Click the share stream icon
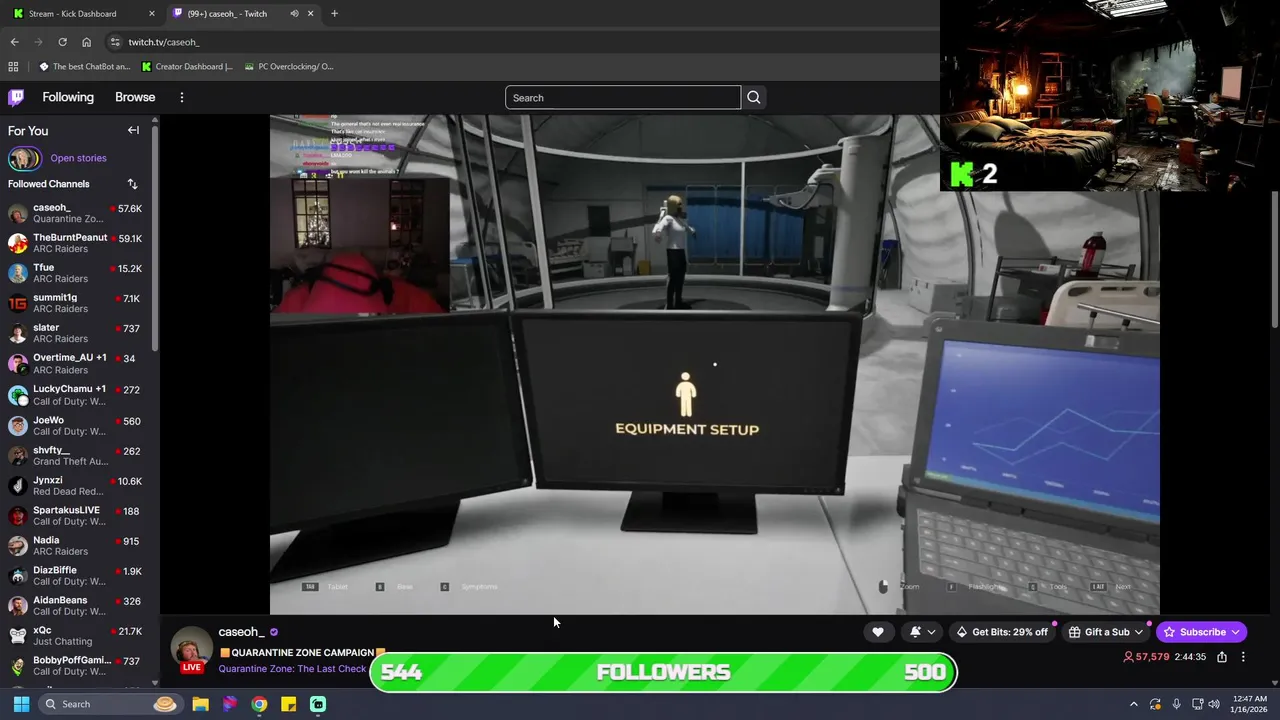The height and width of the screenshot is (720, 1280). pyautogui.click(x=1222, y=657)
